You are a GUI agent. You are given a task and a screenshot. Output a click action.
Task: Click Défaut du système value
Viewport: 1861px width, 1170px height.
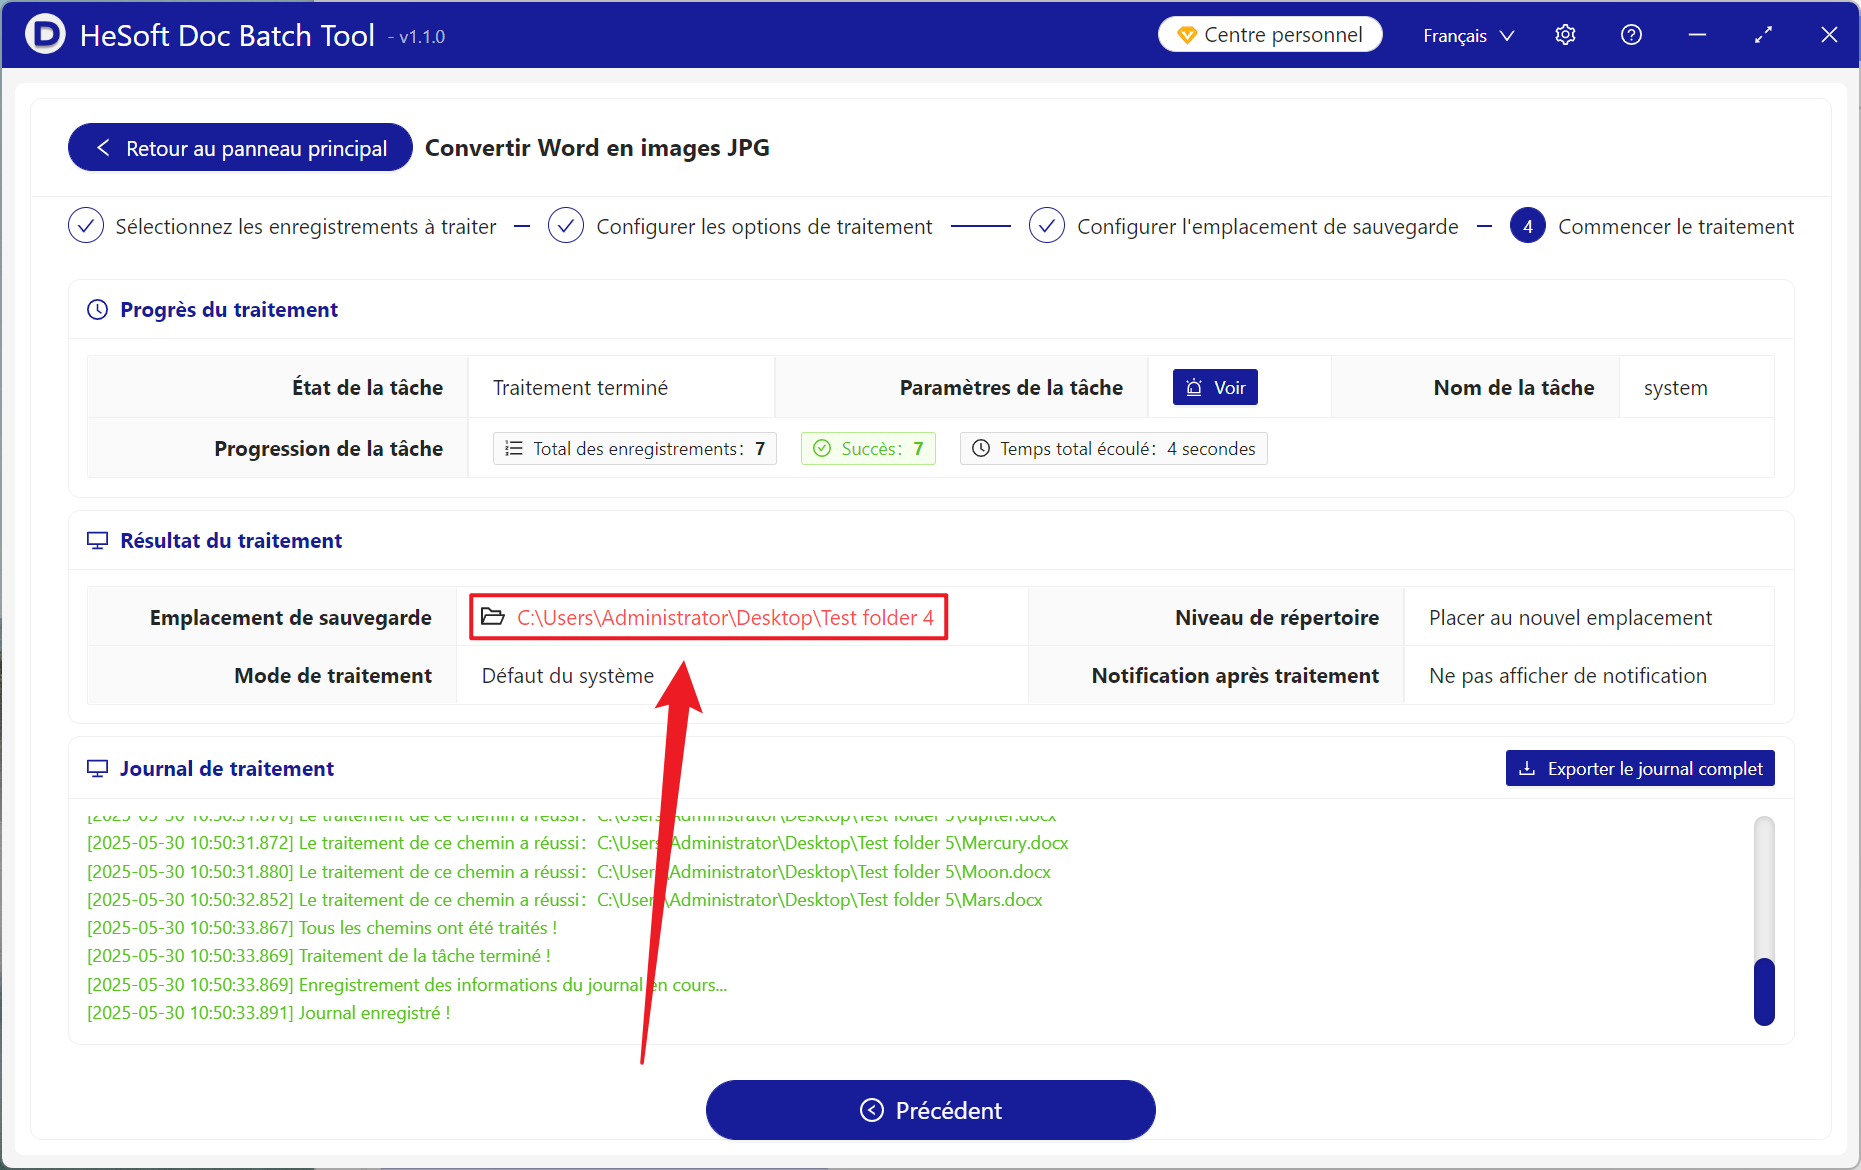(568, 676)
